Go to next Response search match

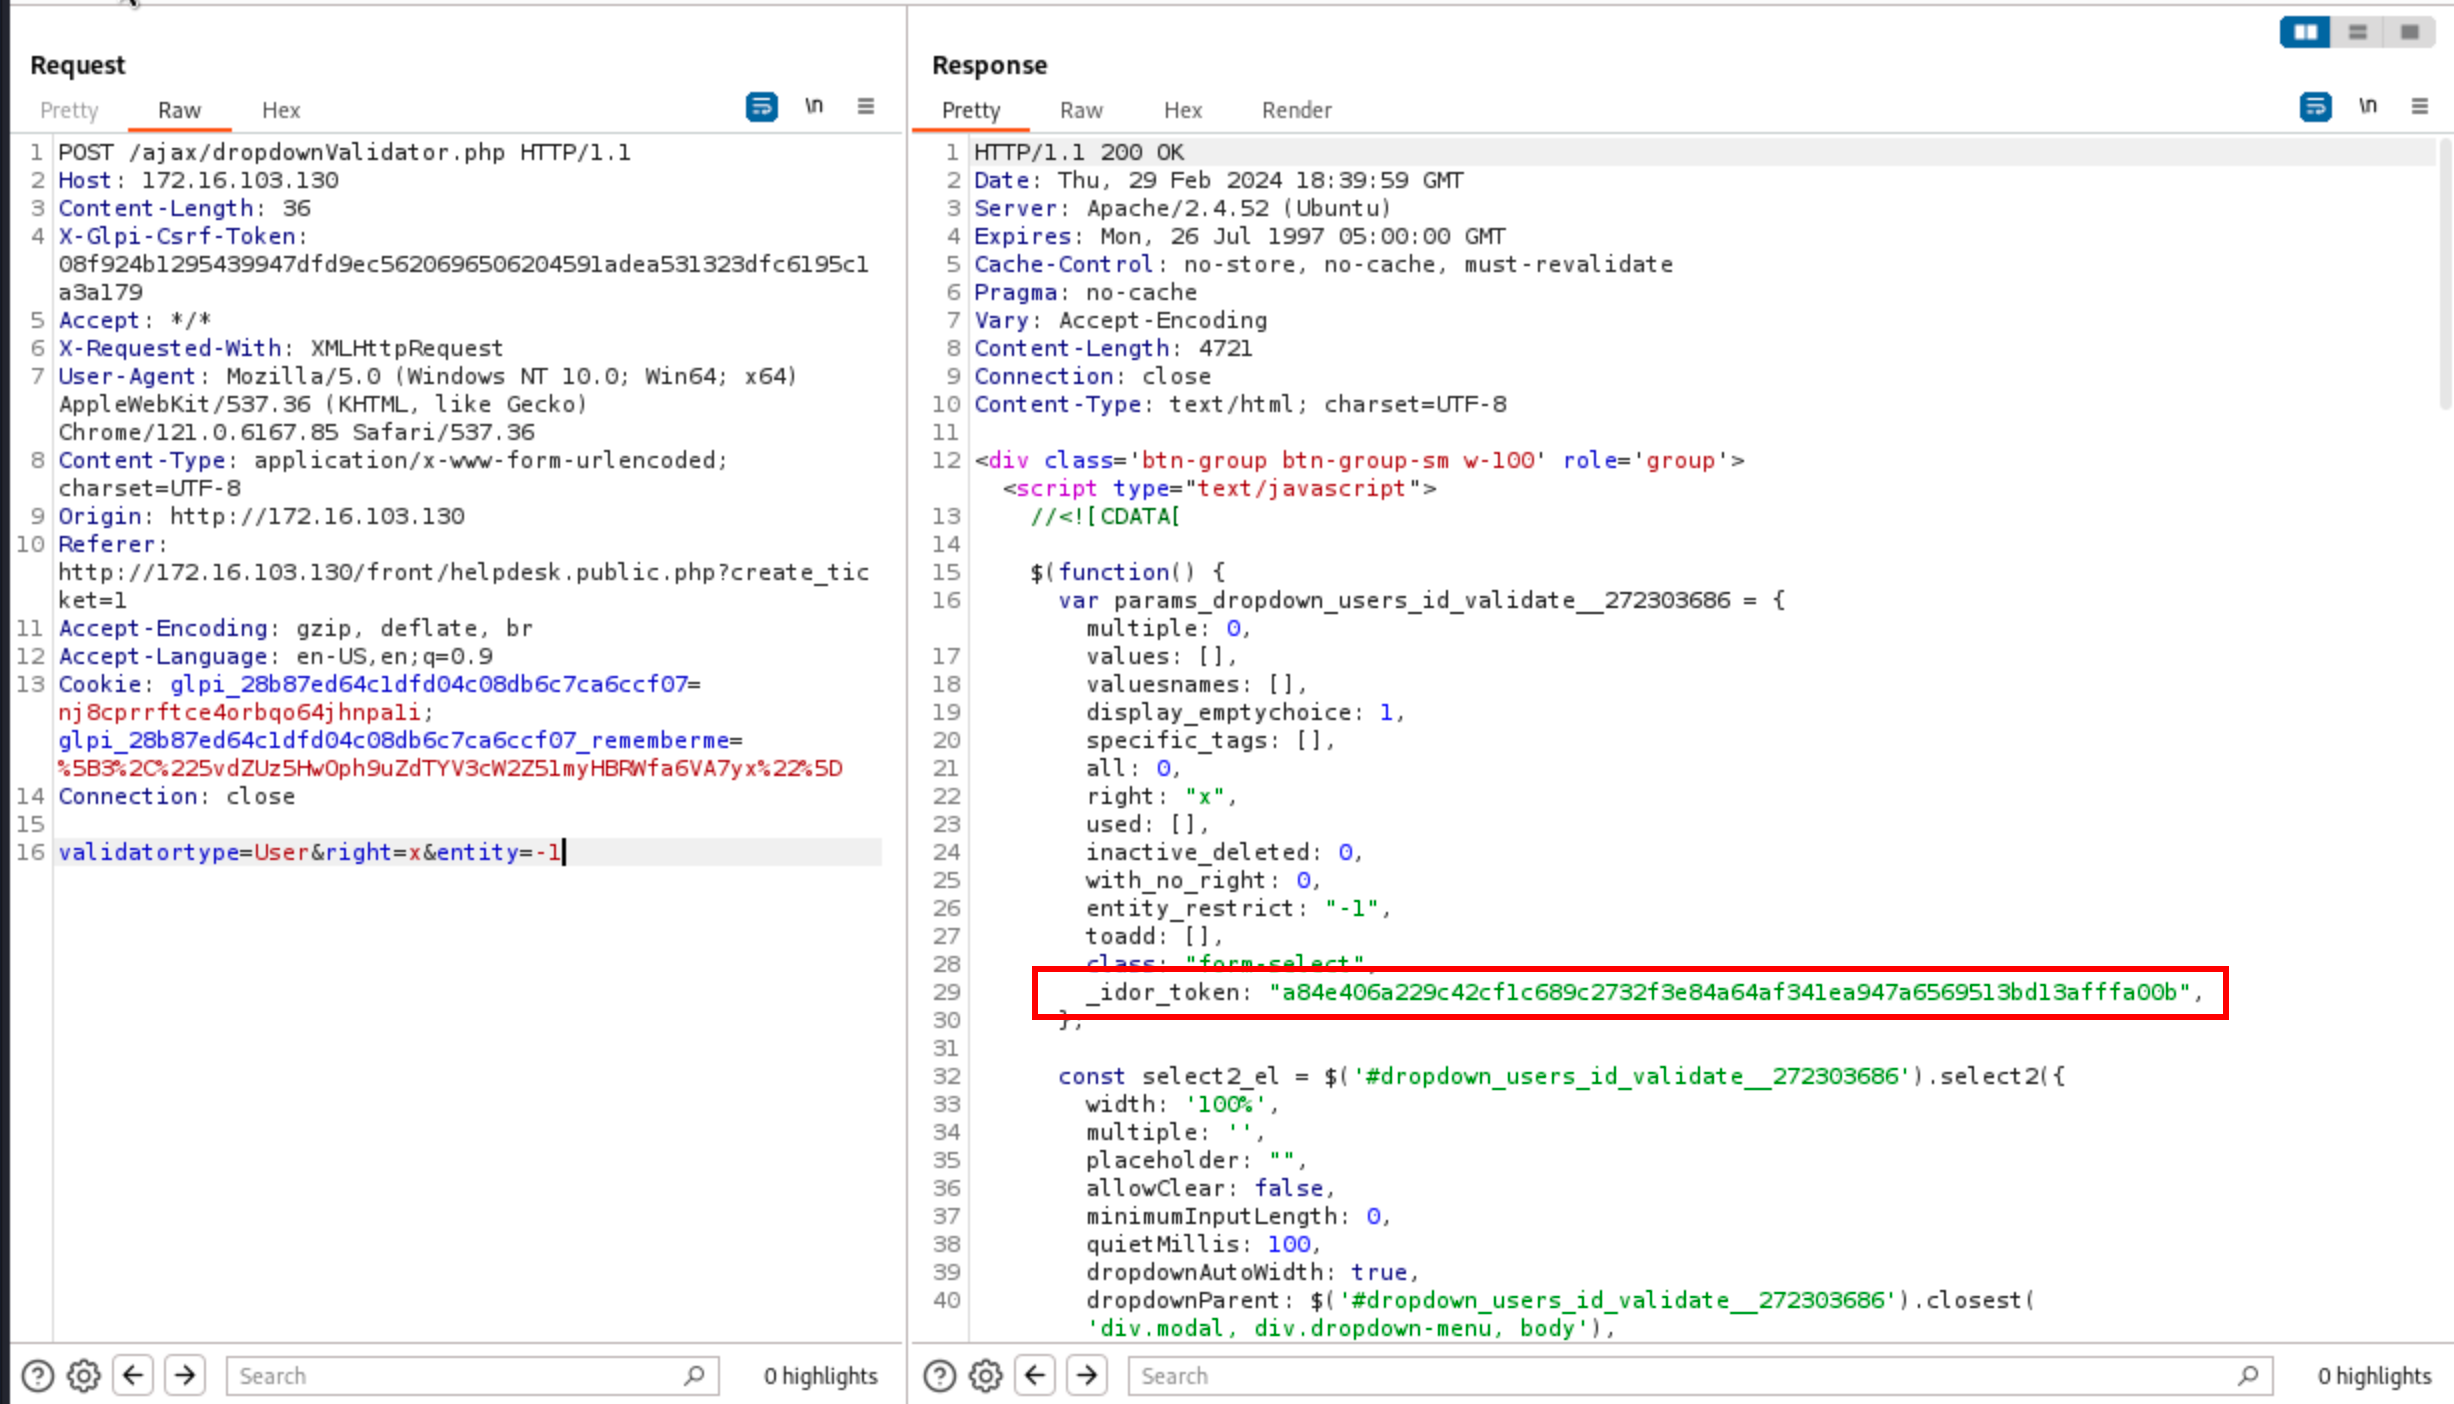pyautogui.click(x=1087, y=1375)
